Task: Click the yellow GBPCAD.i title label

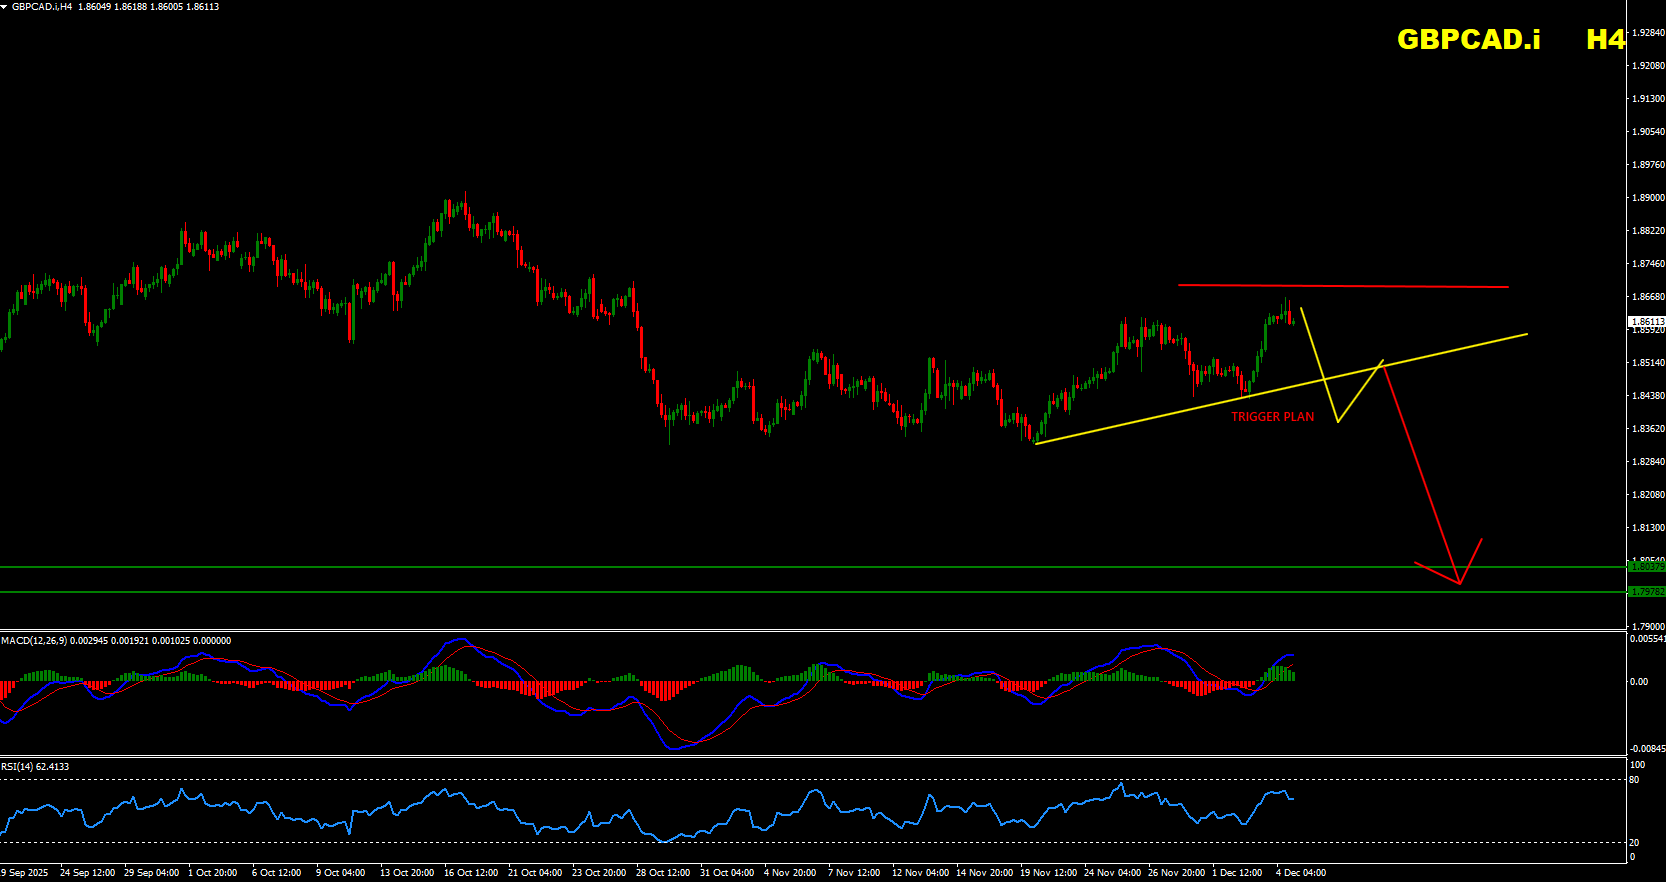Action: [x=1468, y=39]
